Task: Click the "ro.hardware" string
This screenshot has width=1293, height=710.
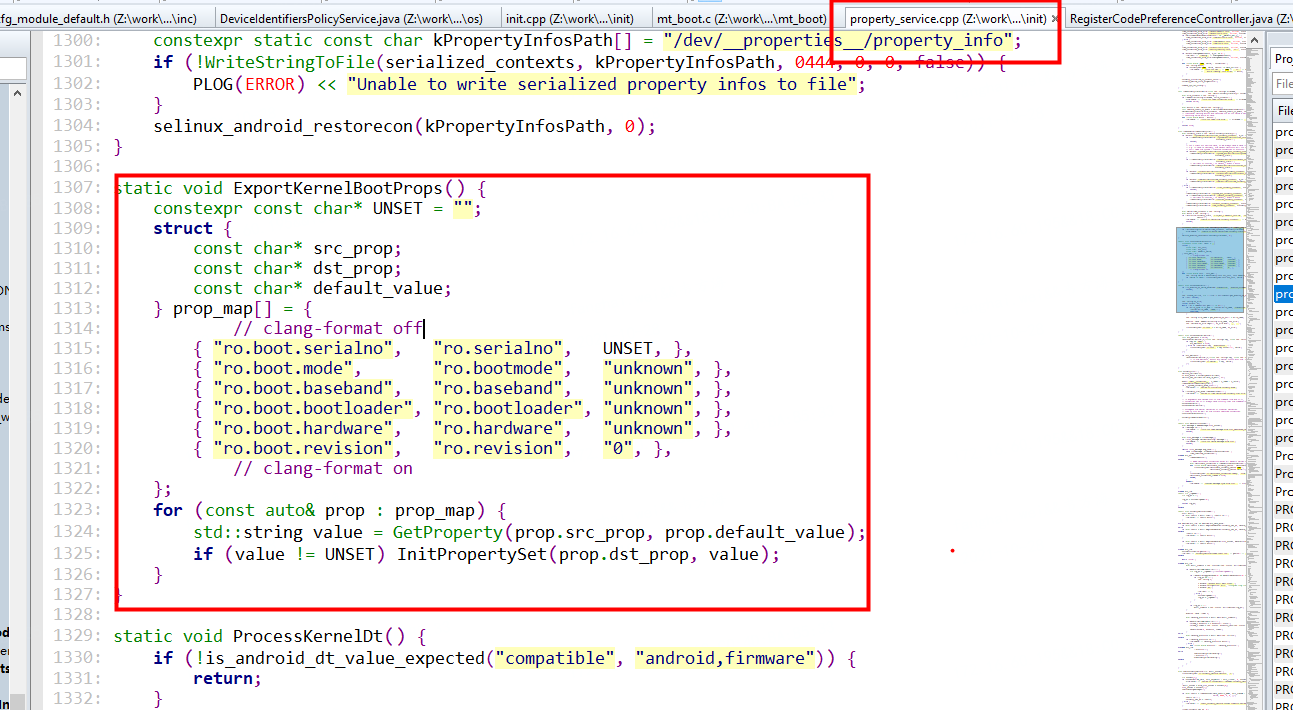Action: (x=498, y=428)
